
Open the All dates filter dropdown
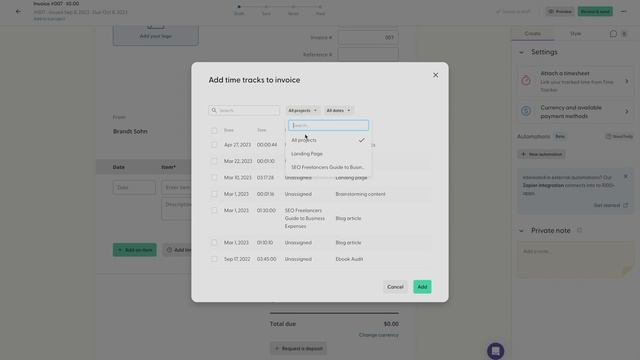338,110
